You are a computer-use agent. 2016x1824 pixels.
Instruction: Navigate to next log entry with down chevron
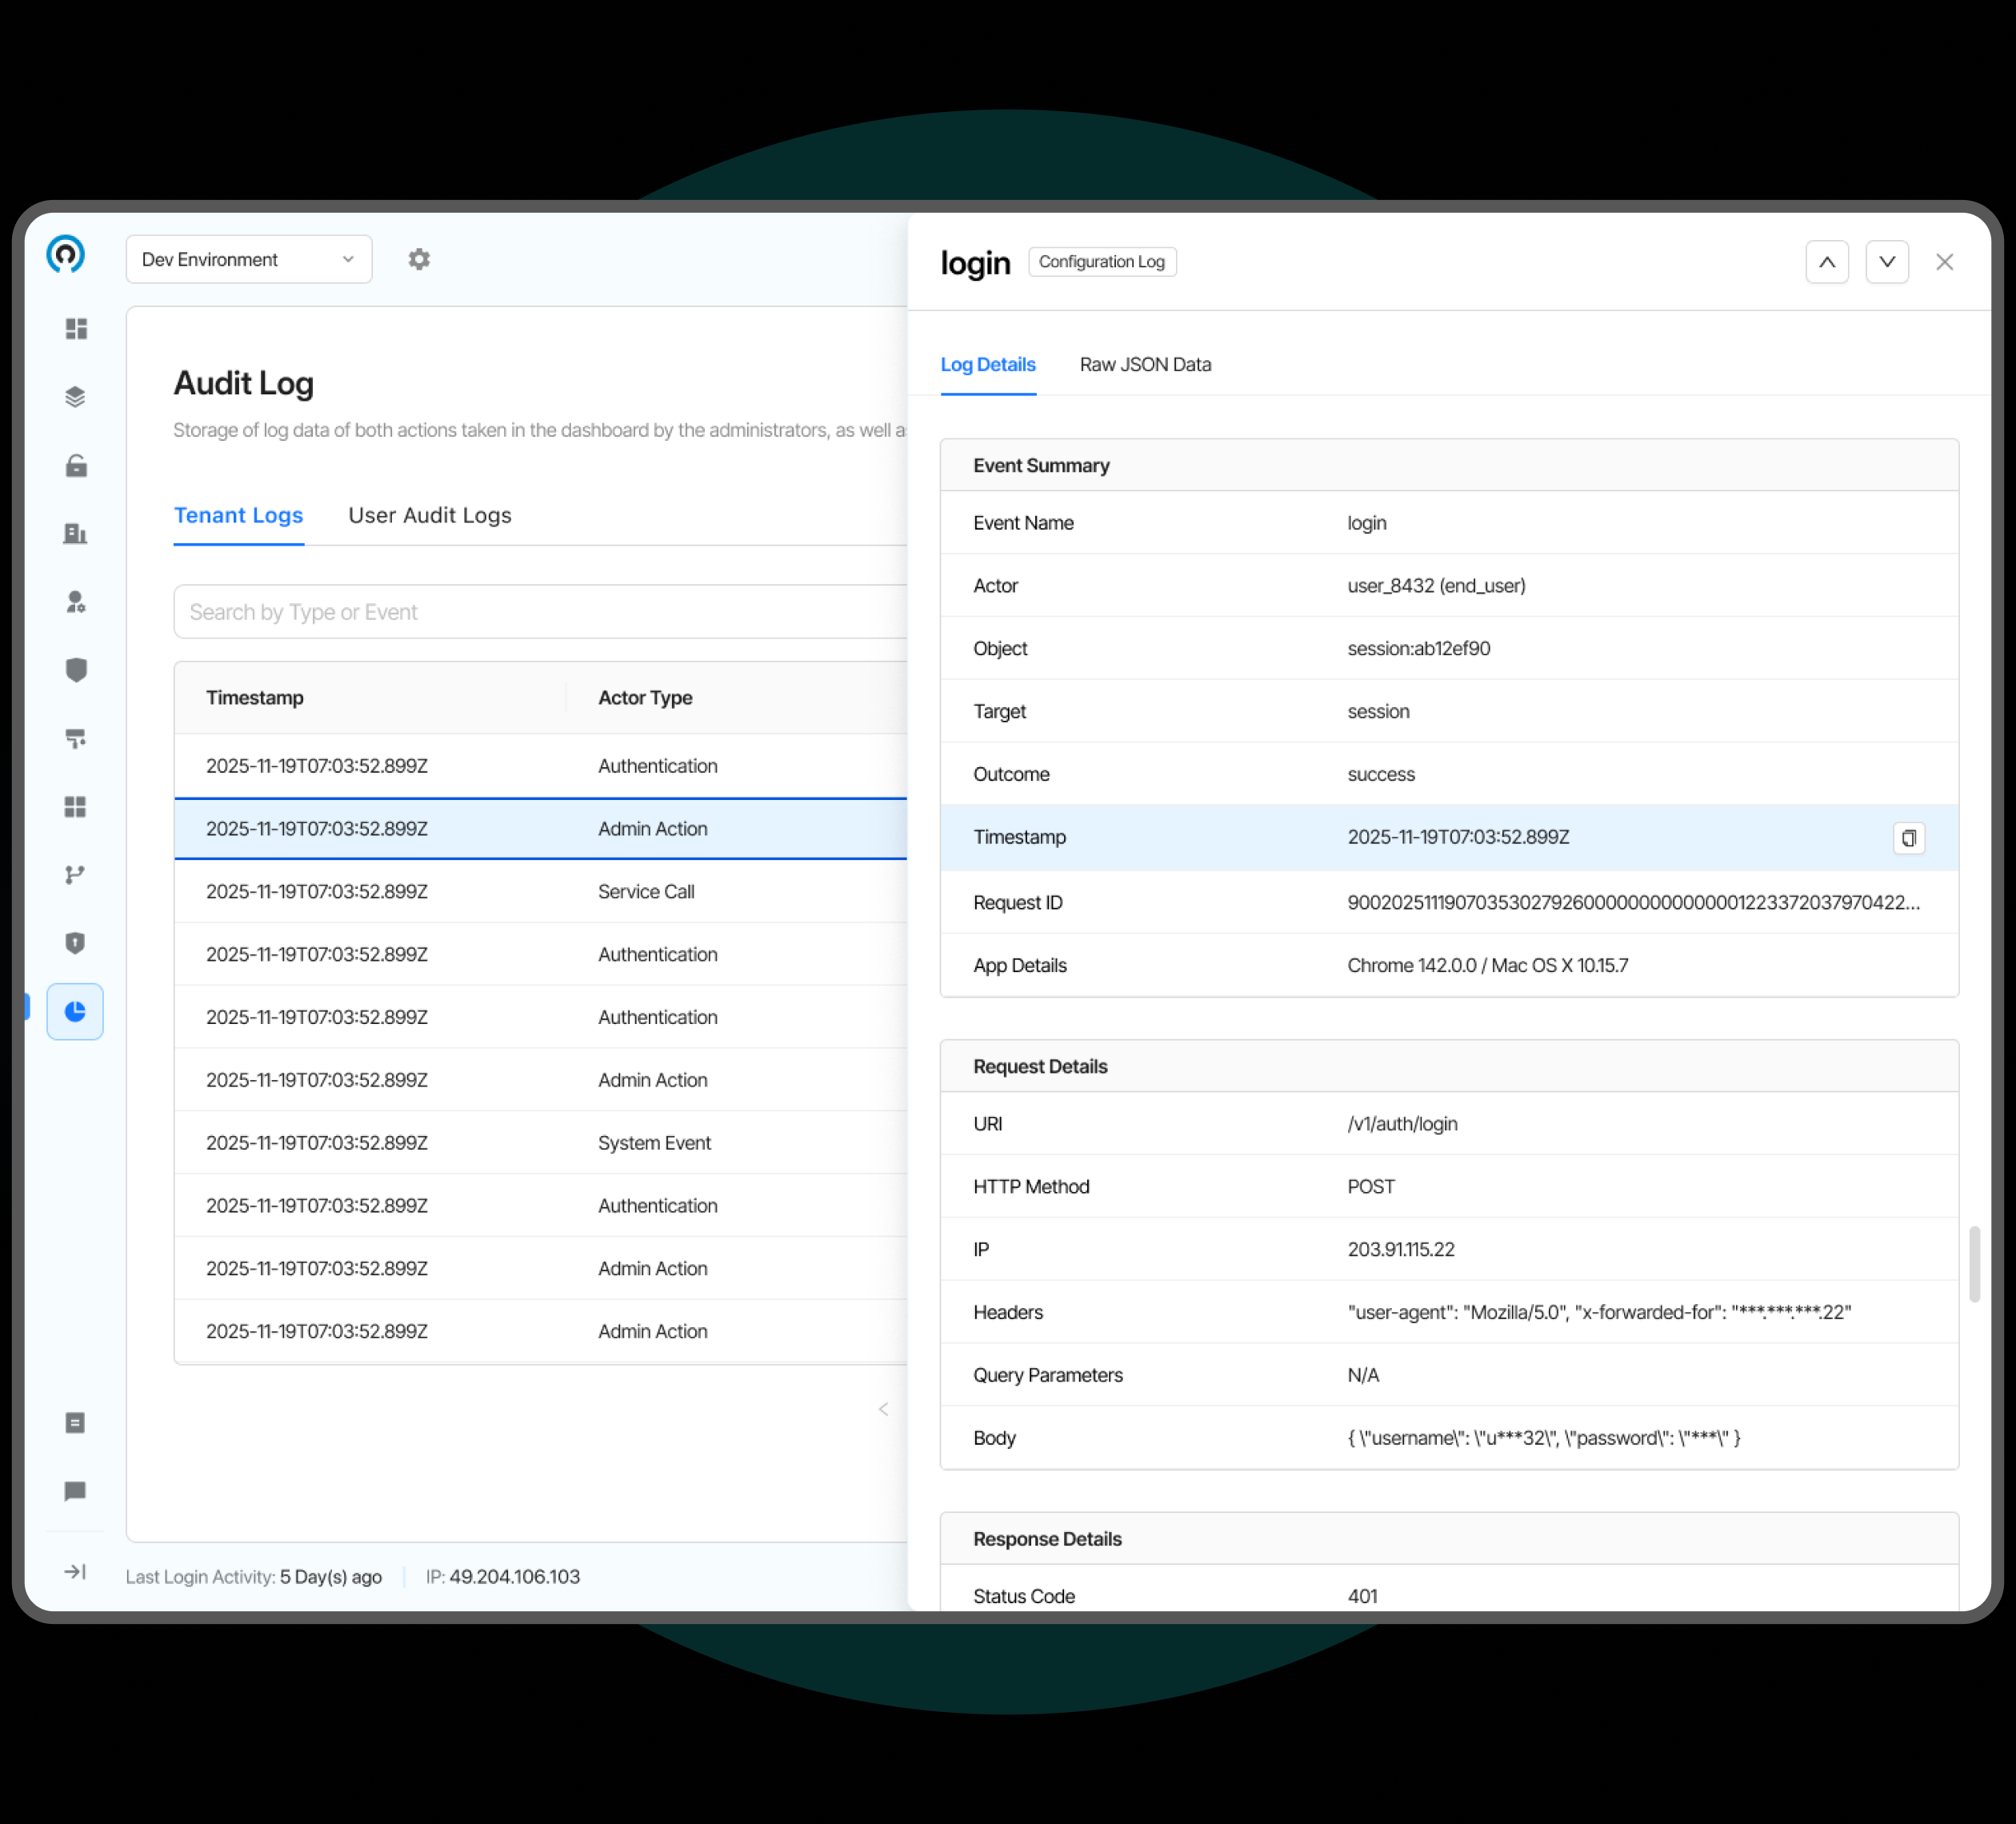click(1888, 262)
